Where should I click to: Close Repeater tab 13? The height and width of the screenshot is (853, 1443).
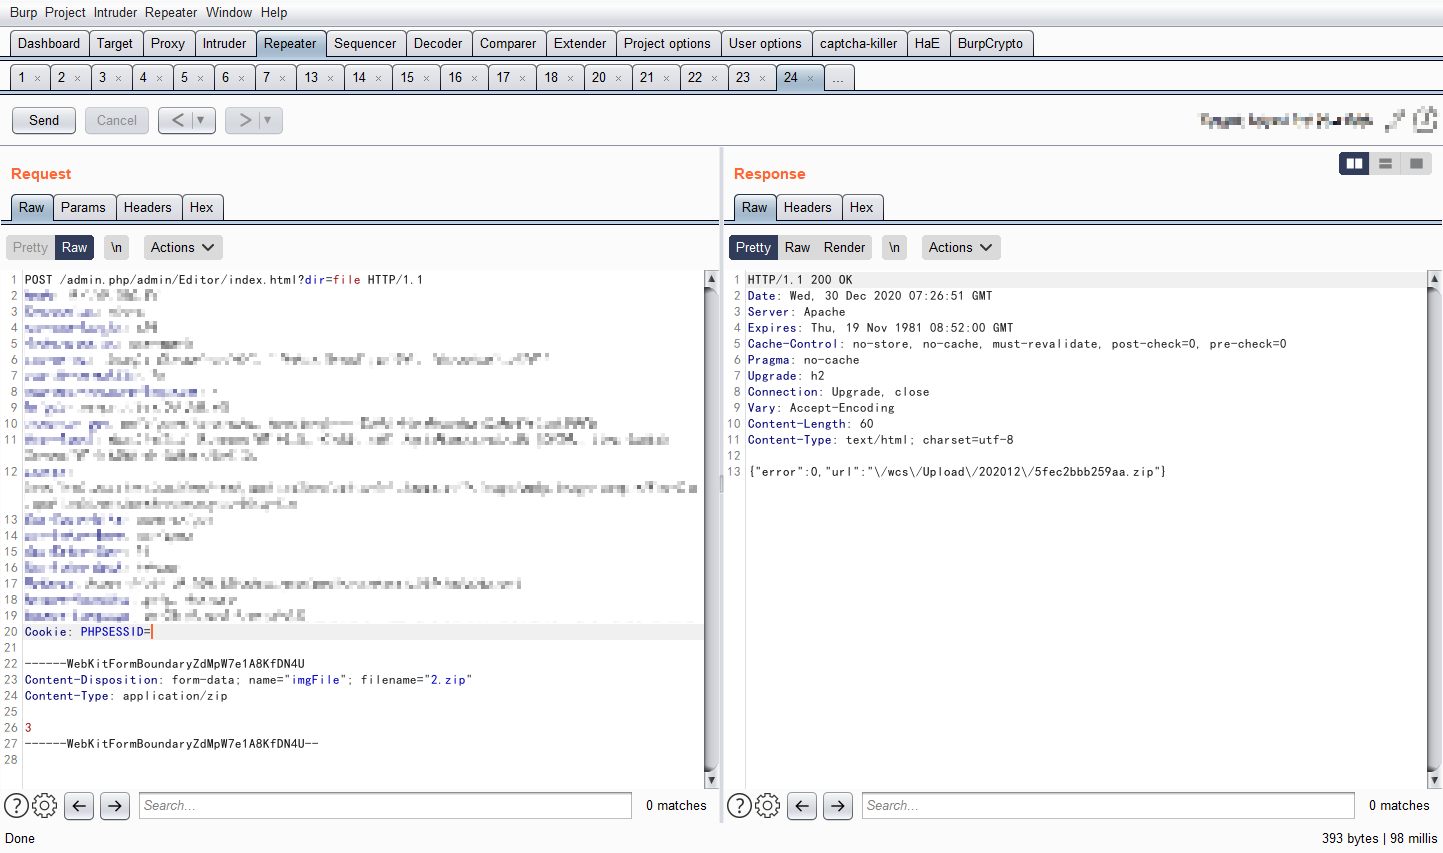pos(330,78)
